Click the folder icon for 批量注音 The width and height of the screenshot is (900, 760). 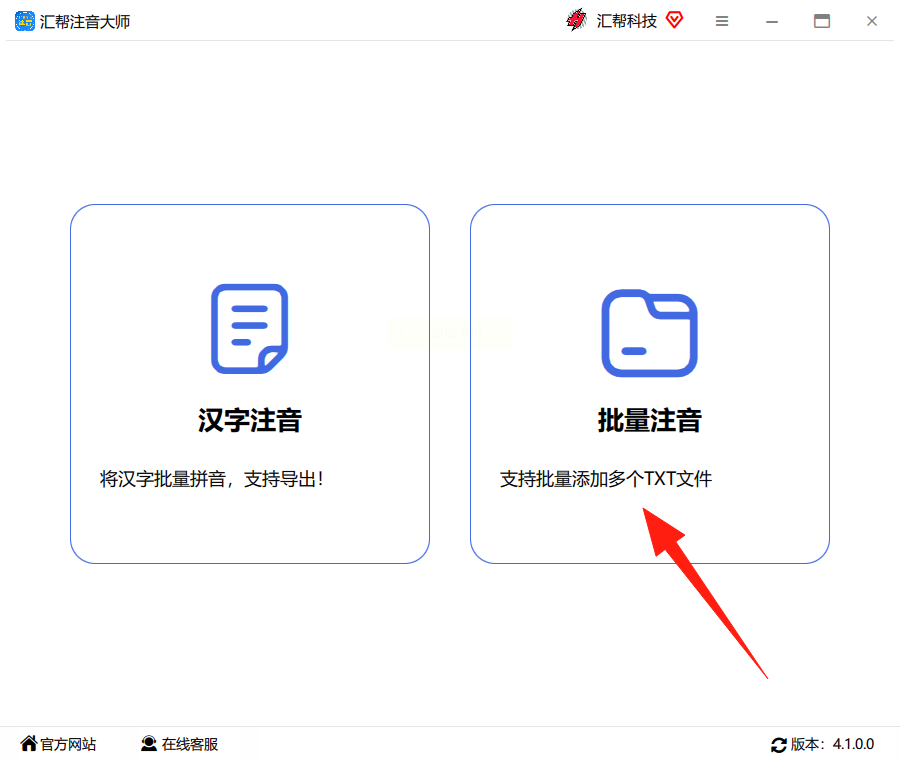click(649, 333)
